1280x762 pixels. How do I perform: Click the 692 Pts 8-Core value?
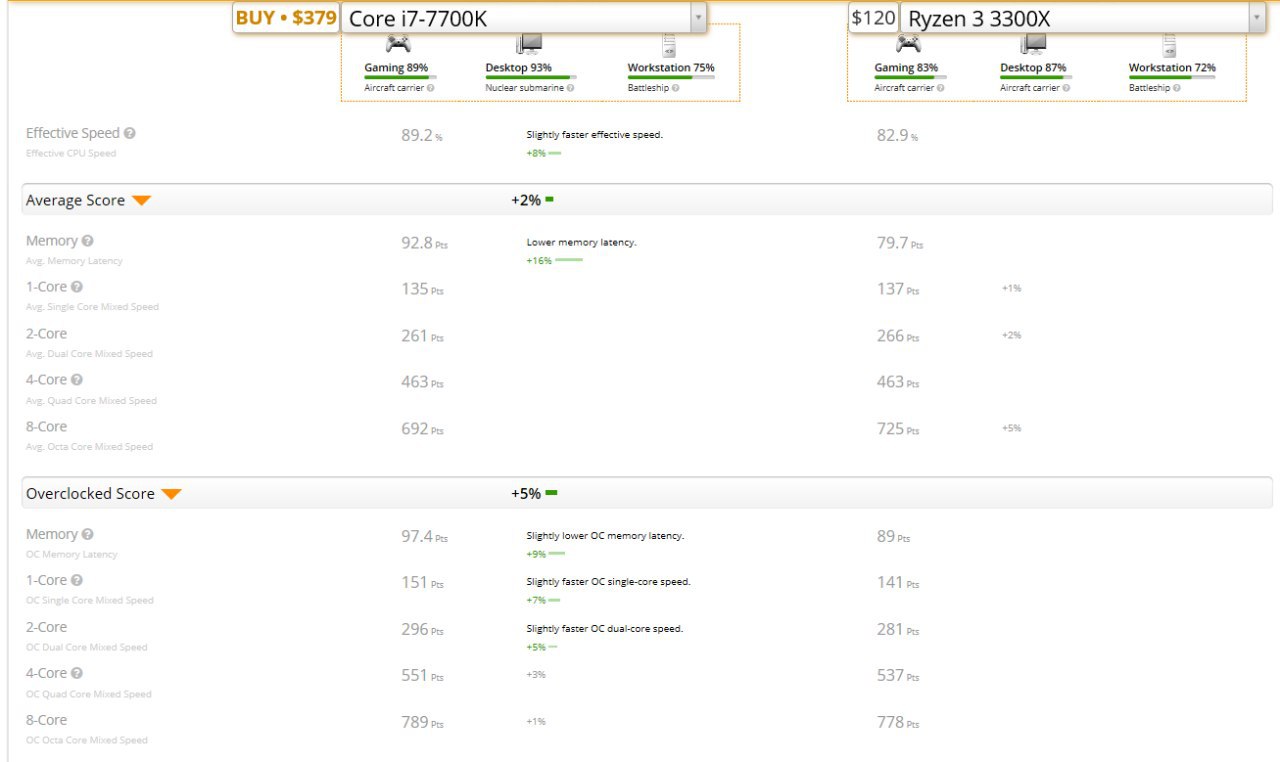pos(422,429)
